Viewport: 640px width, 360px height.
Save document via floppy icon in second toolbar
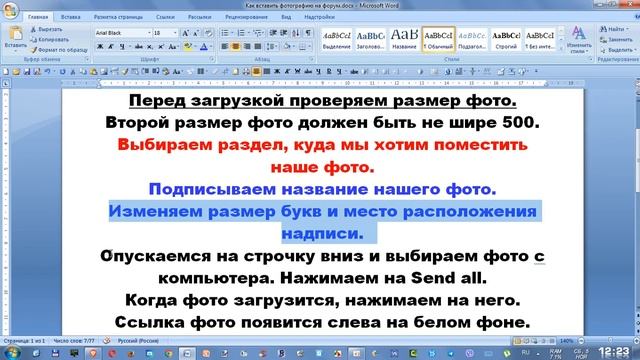27,72
